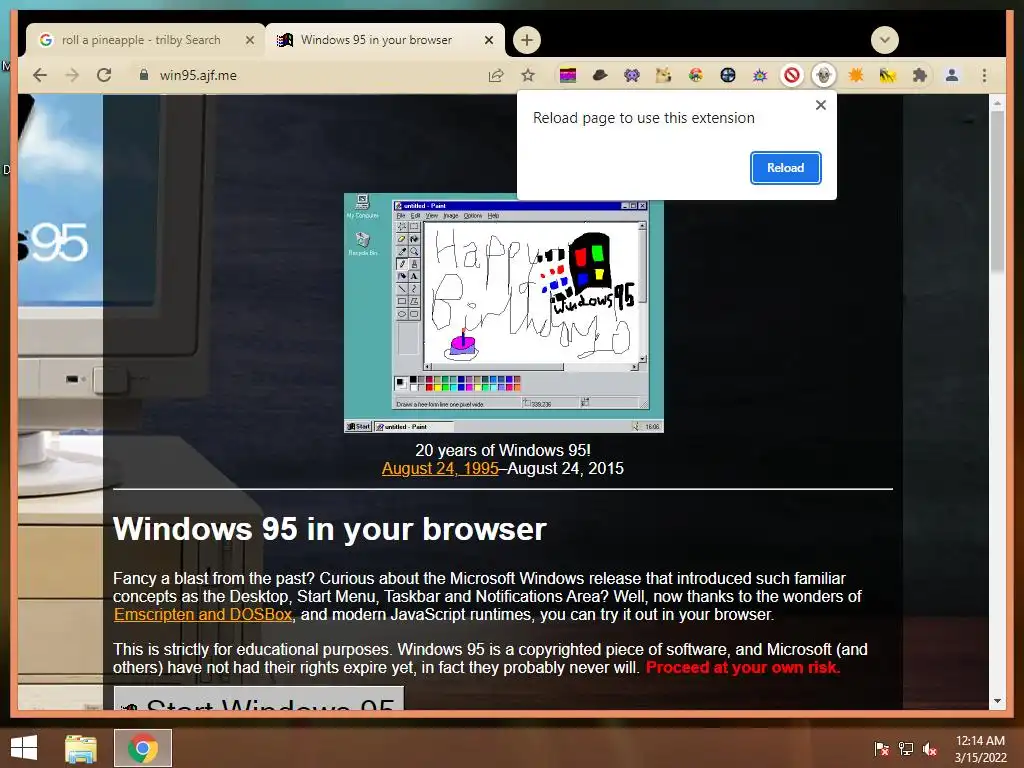The image size is (1024, 768).
Task: Open the doge dog extension
Action: coord(664,75)
